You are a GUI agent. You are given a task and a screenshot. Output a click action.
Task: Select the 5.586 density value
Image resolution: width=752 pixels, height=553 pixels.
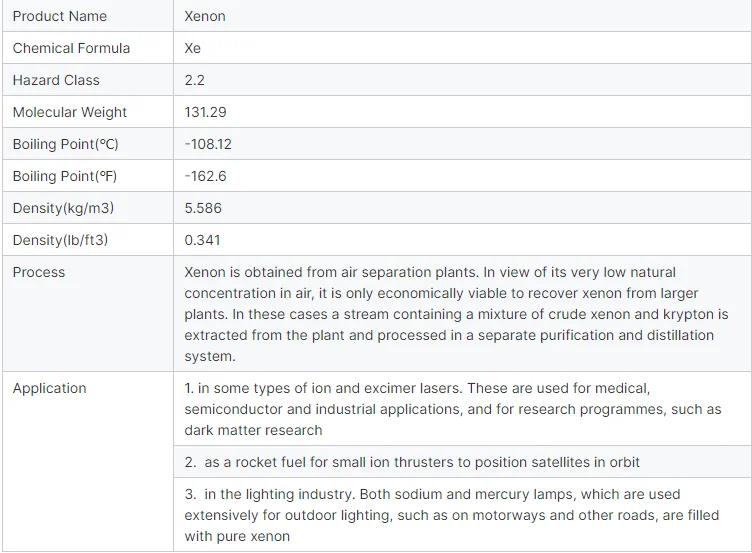click(203, 208)
